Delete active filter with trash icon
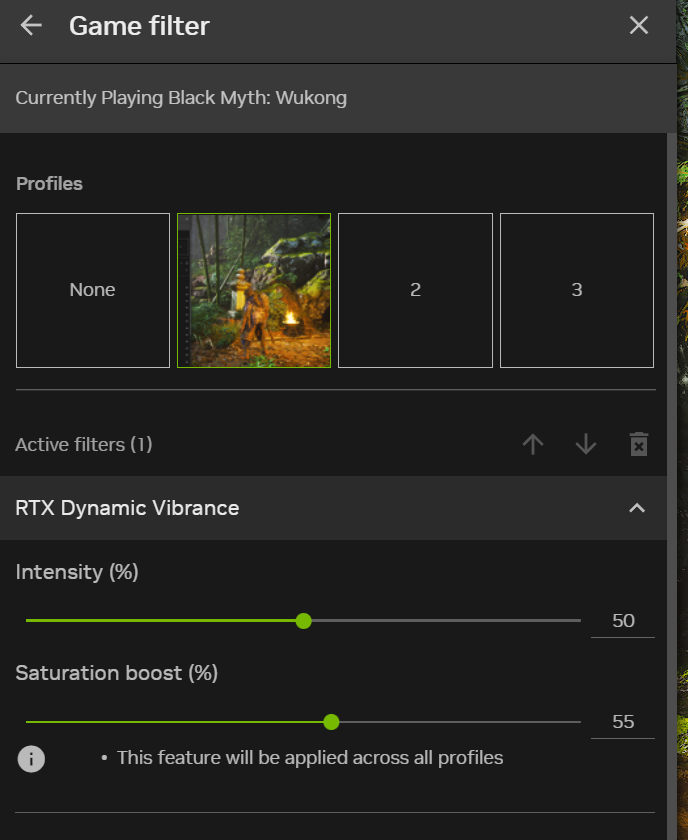 (639, 444)
